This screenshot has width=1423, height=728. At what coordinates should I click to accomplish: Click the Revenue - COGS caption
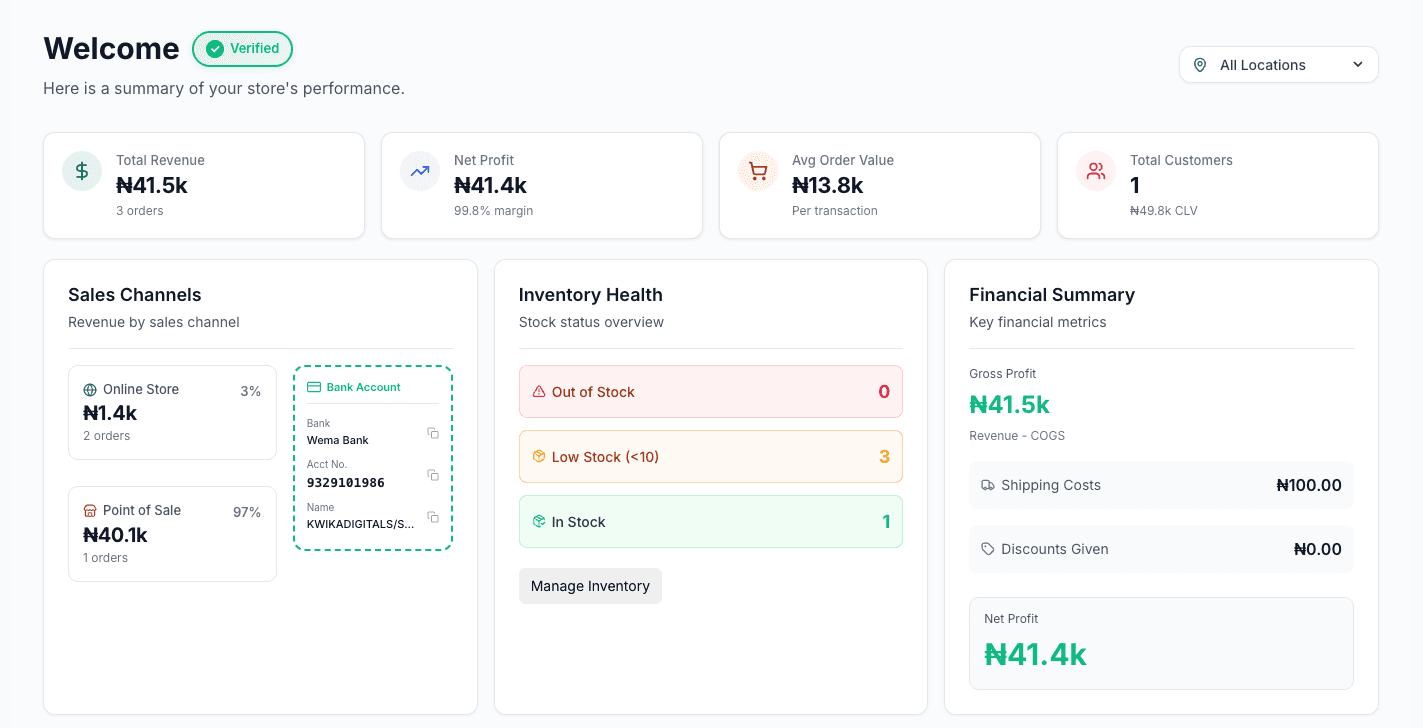1017,436
